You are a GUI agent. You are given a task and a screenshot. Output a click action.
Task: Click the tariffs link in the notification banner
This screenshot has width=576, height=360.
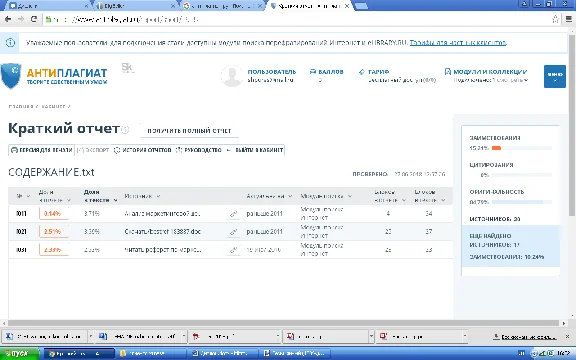458,43
